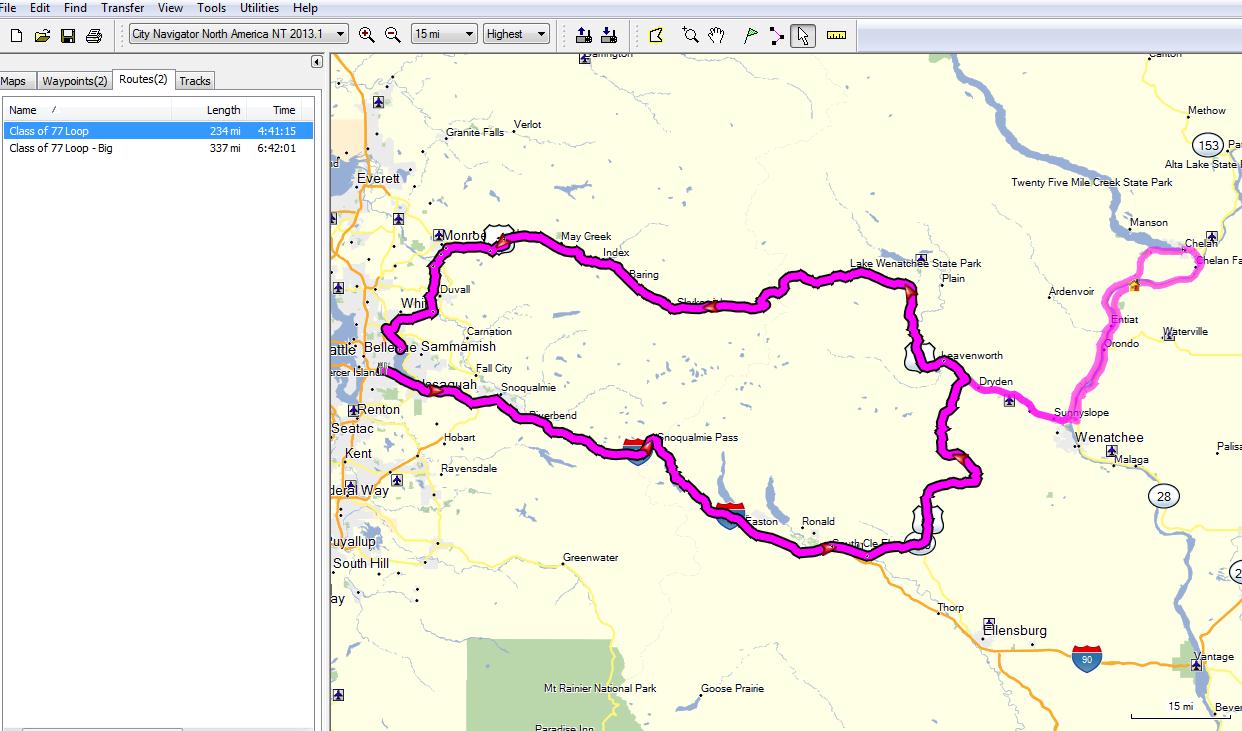Click the New file icon
The width and height of the screenshot is (1242, 731).
coord(16,36)
